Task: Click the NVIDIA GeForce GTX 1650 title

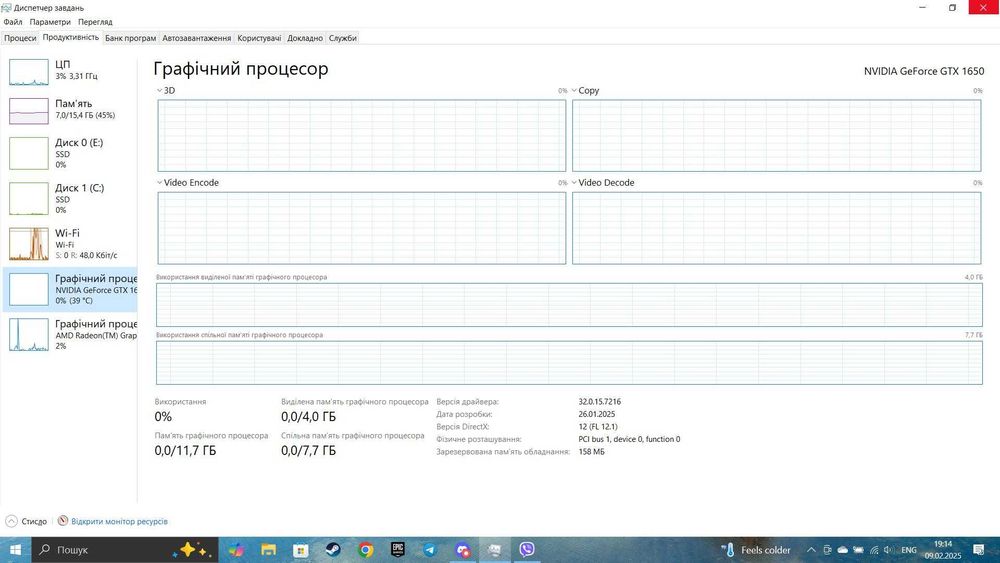Action: pyautogui.click(x=923, y=71)
